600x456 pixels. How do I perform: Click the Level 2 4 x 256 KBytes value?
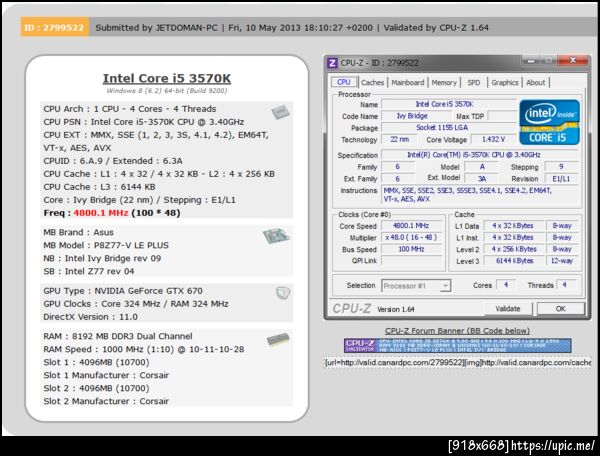click(x=514, y=249)
